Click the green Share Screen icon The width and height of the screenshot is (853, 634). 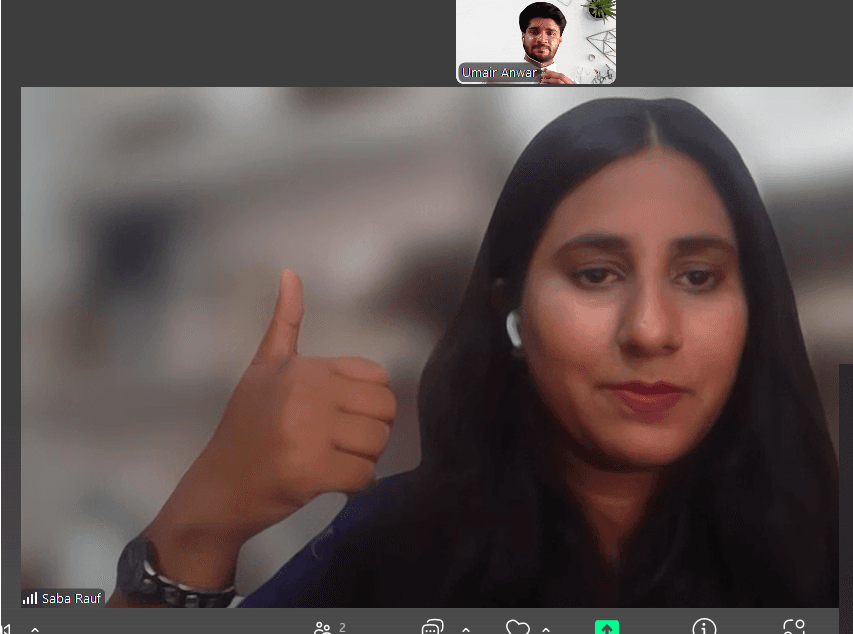click(x=607, y=627)
